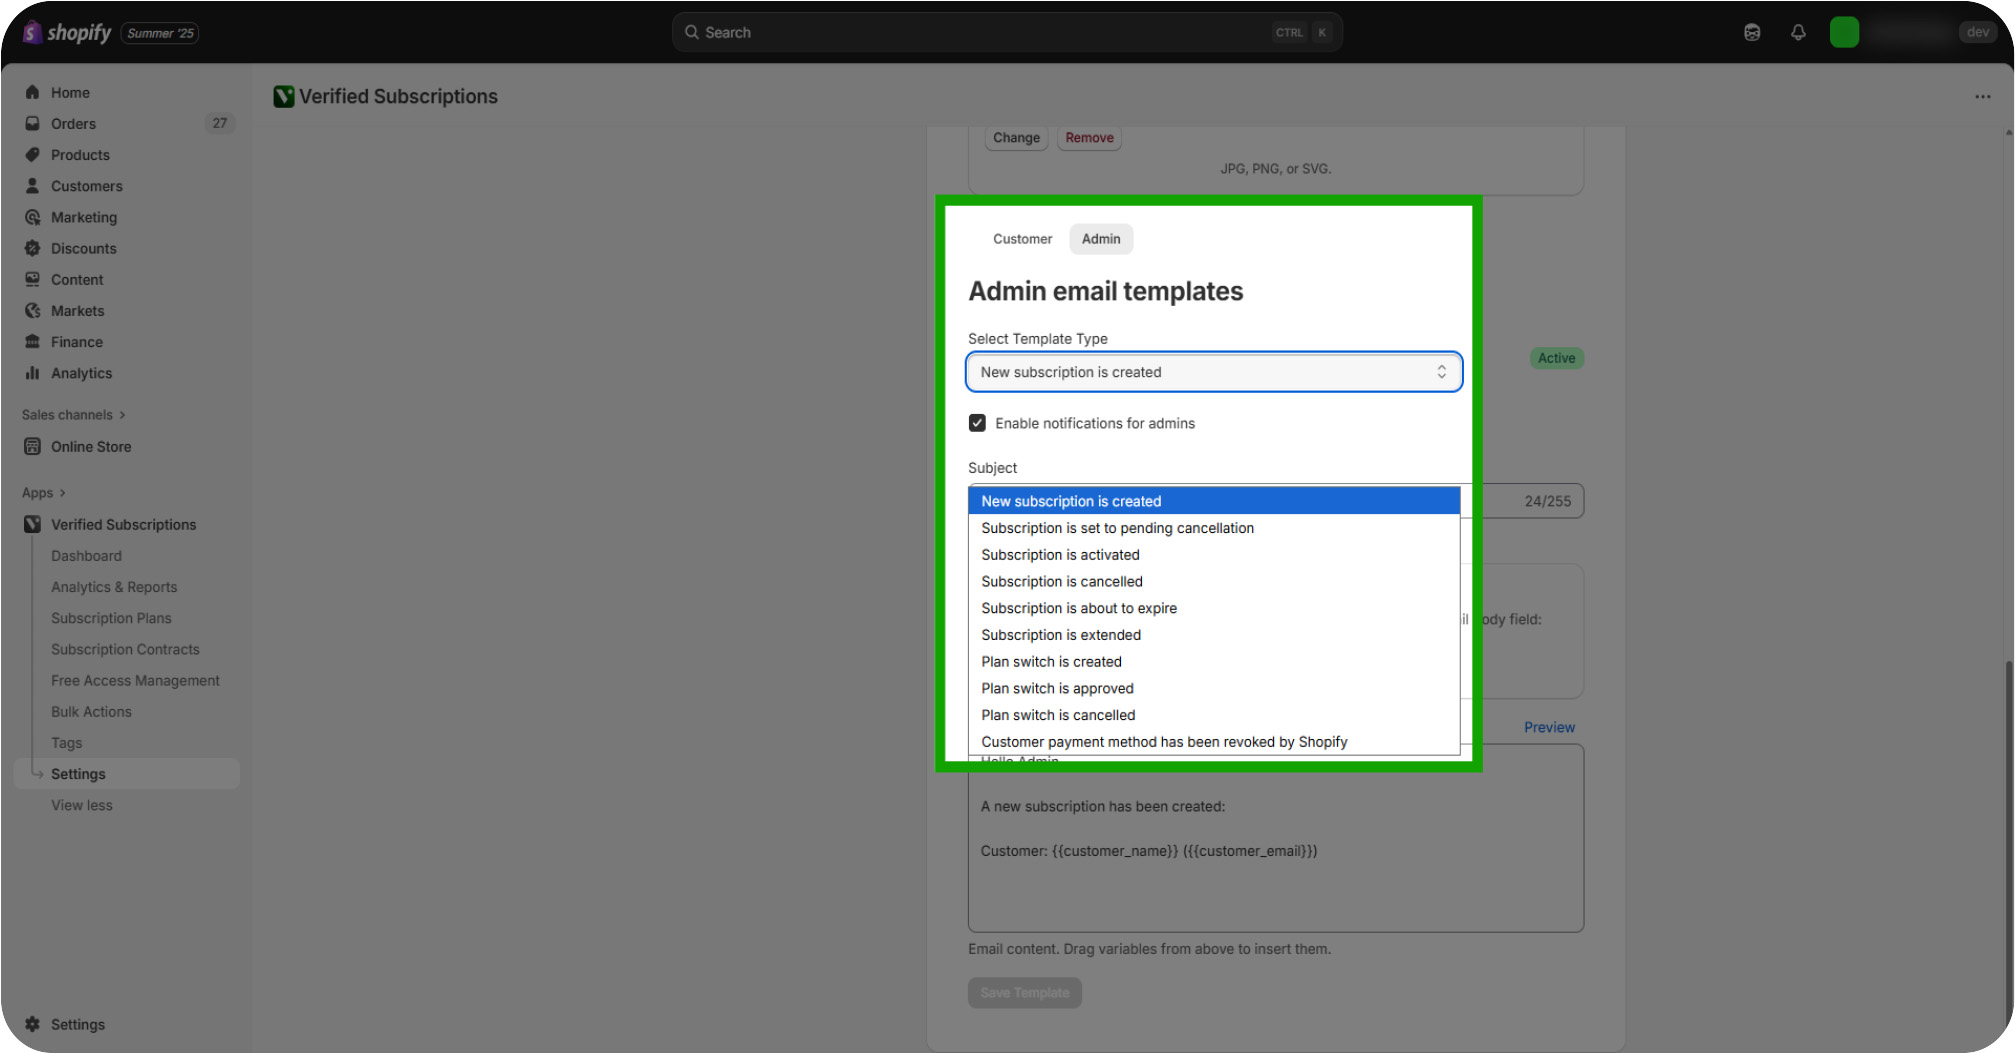This screenshot has height=1053, width=2015.
Task: Click the search magnifier icon
Action: (691, 32)
